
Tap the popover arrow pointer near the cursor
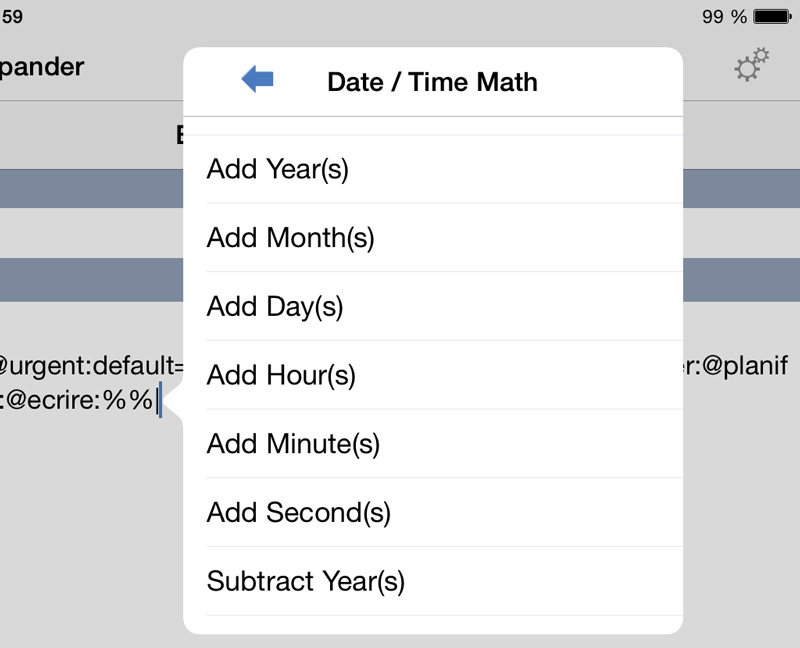(x=173, y=402)
